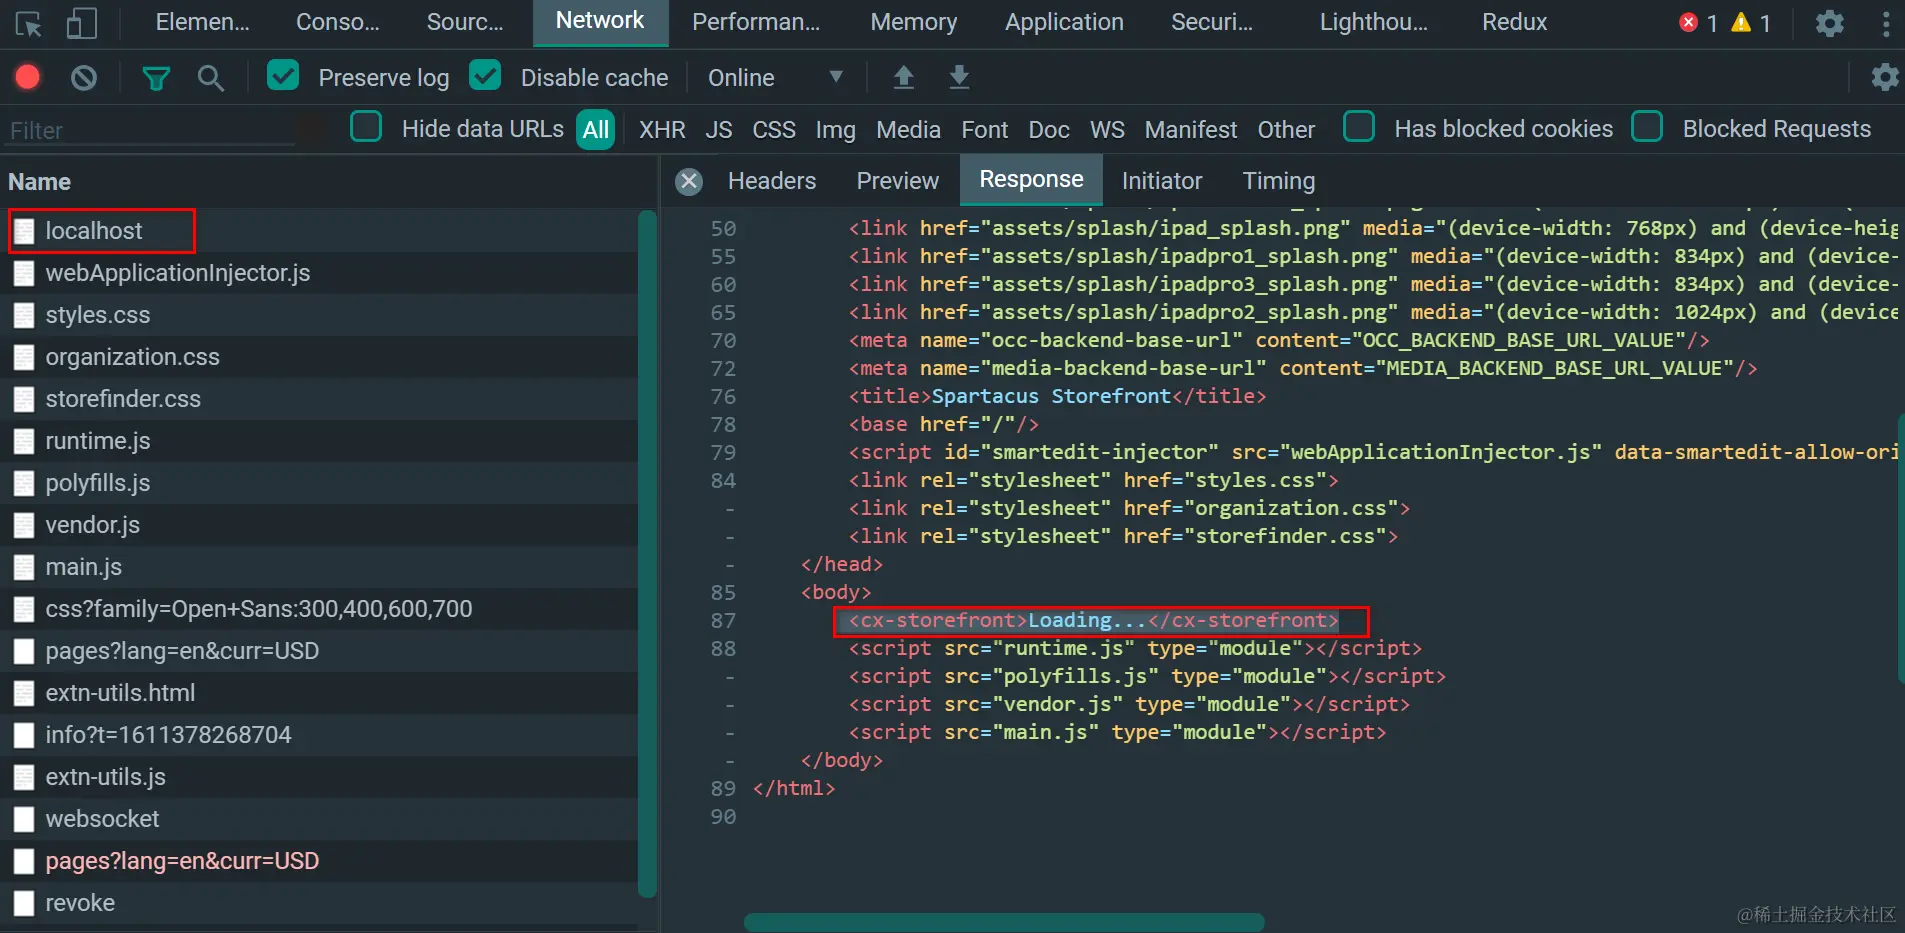The height and width of the screenshot is (933, 1905).
Task: Toggle the device toolbar icon
Action: (x=82, y=23)
